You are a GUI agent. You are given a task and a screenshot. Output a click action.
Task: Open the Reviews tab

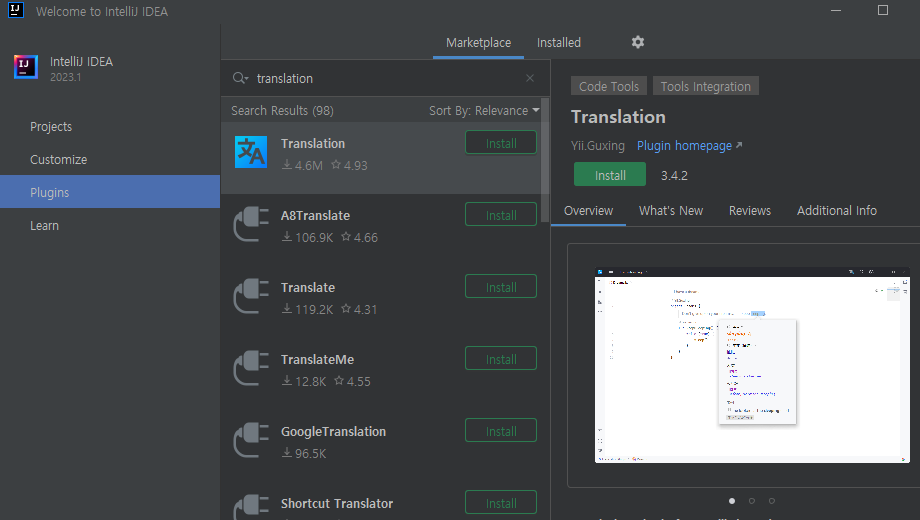[x=749, y=211]
